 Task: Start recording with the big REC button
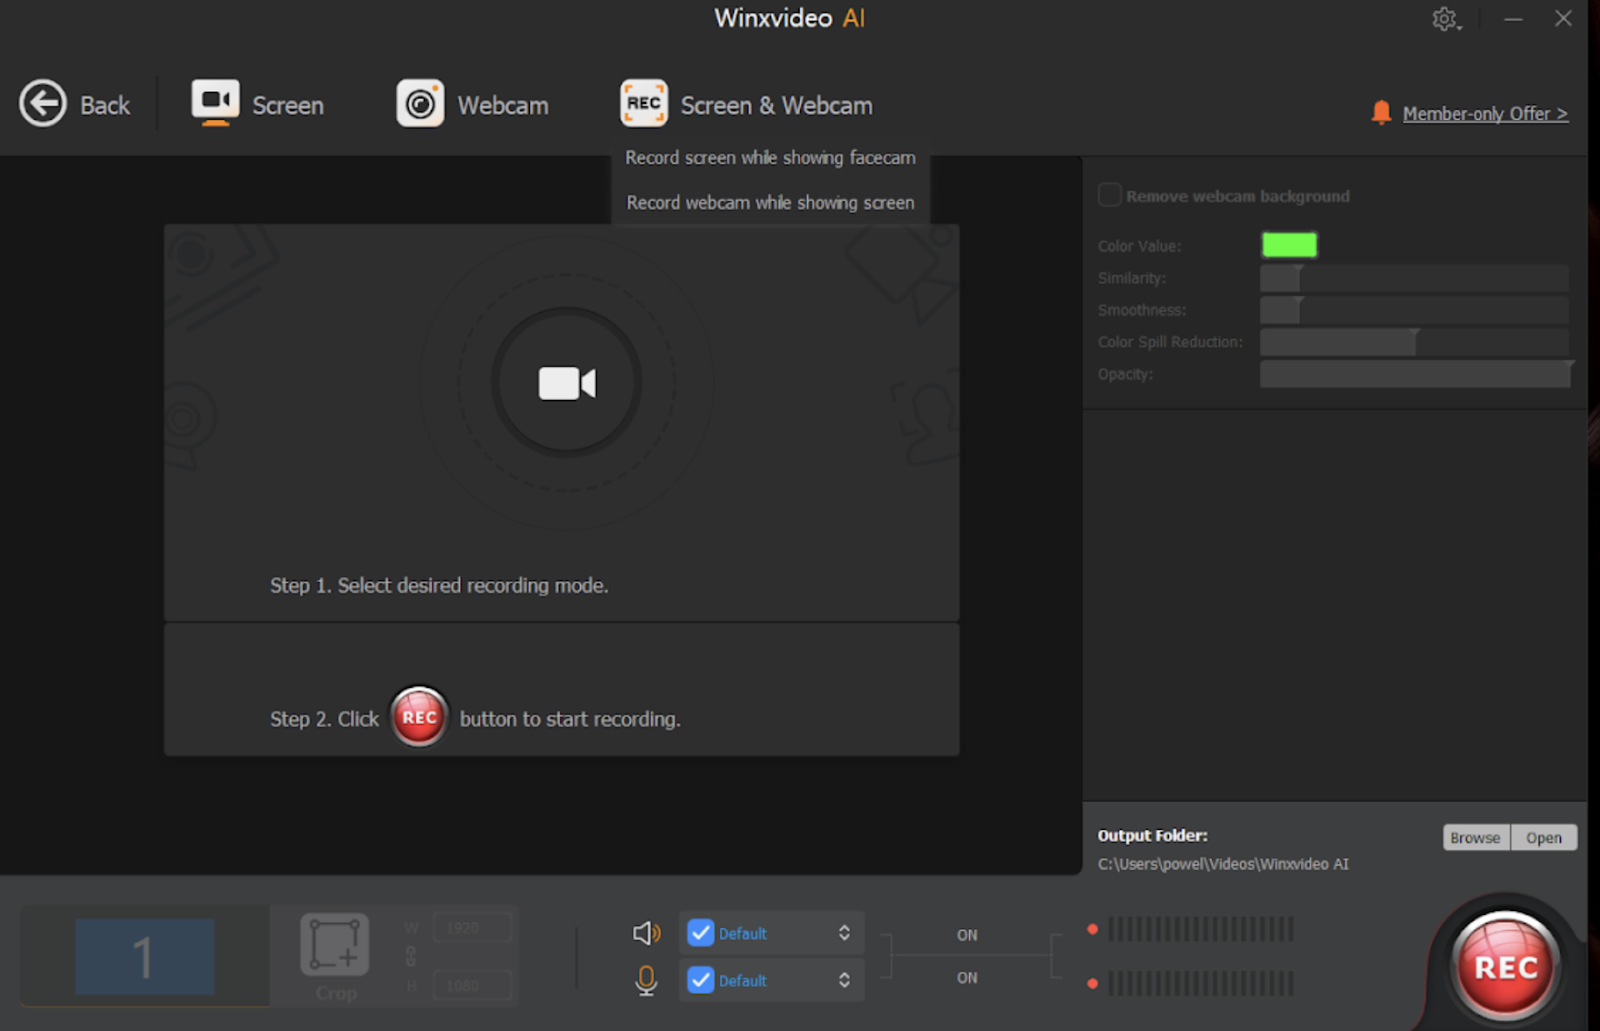[x=1506, y=967]
